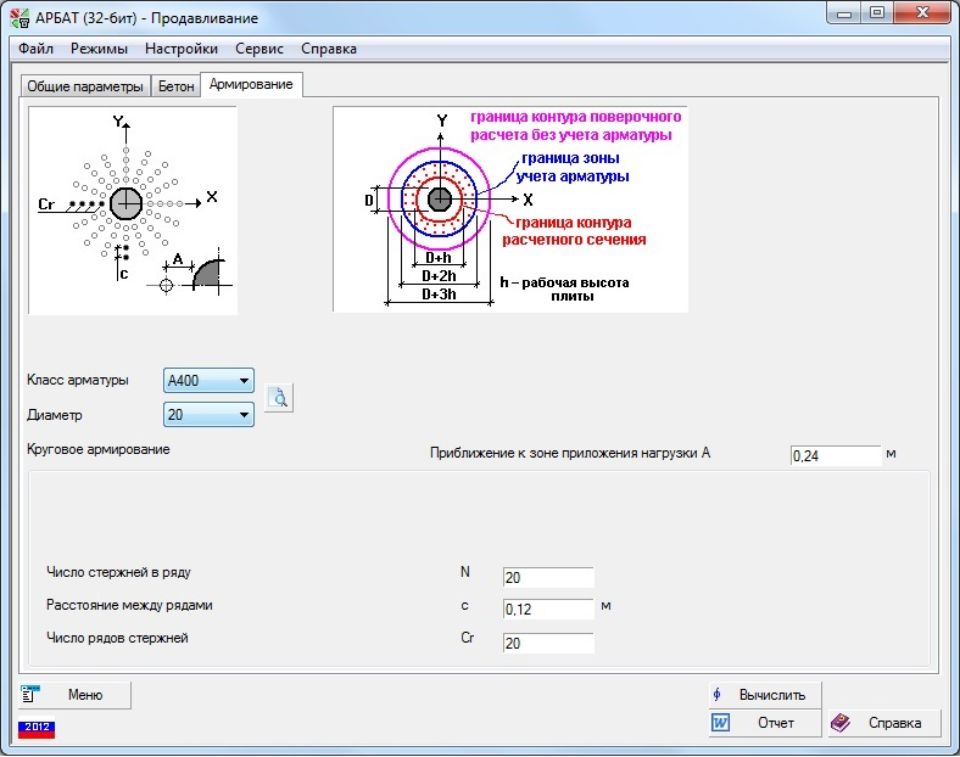Open the Режимы menu
960x757 pixels.
(99, 48)
